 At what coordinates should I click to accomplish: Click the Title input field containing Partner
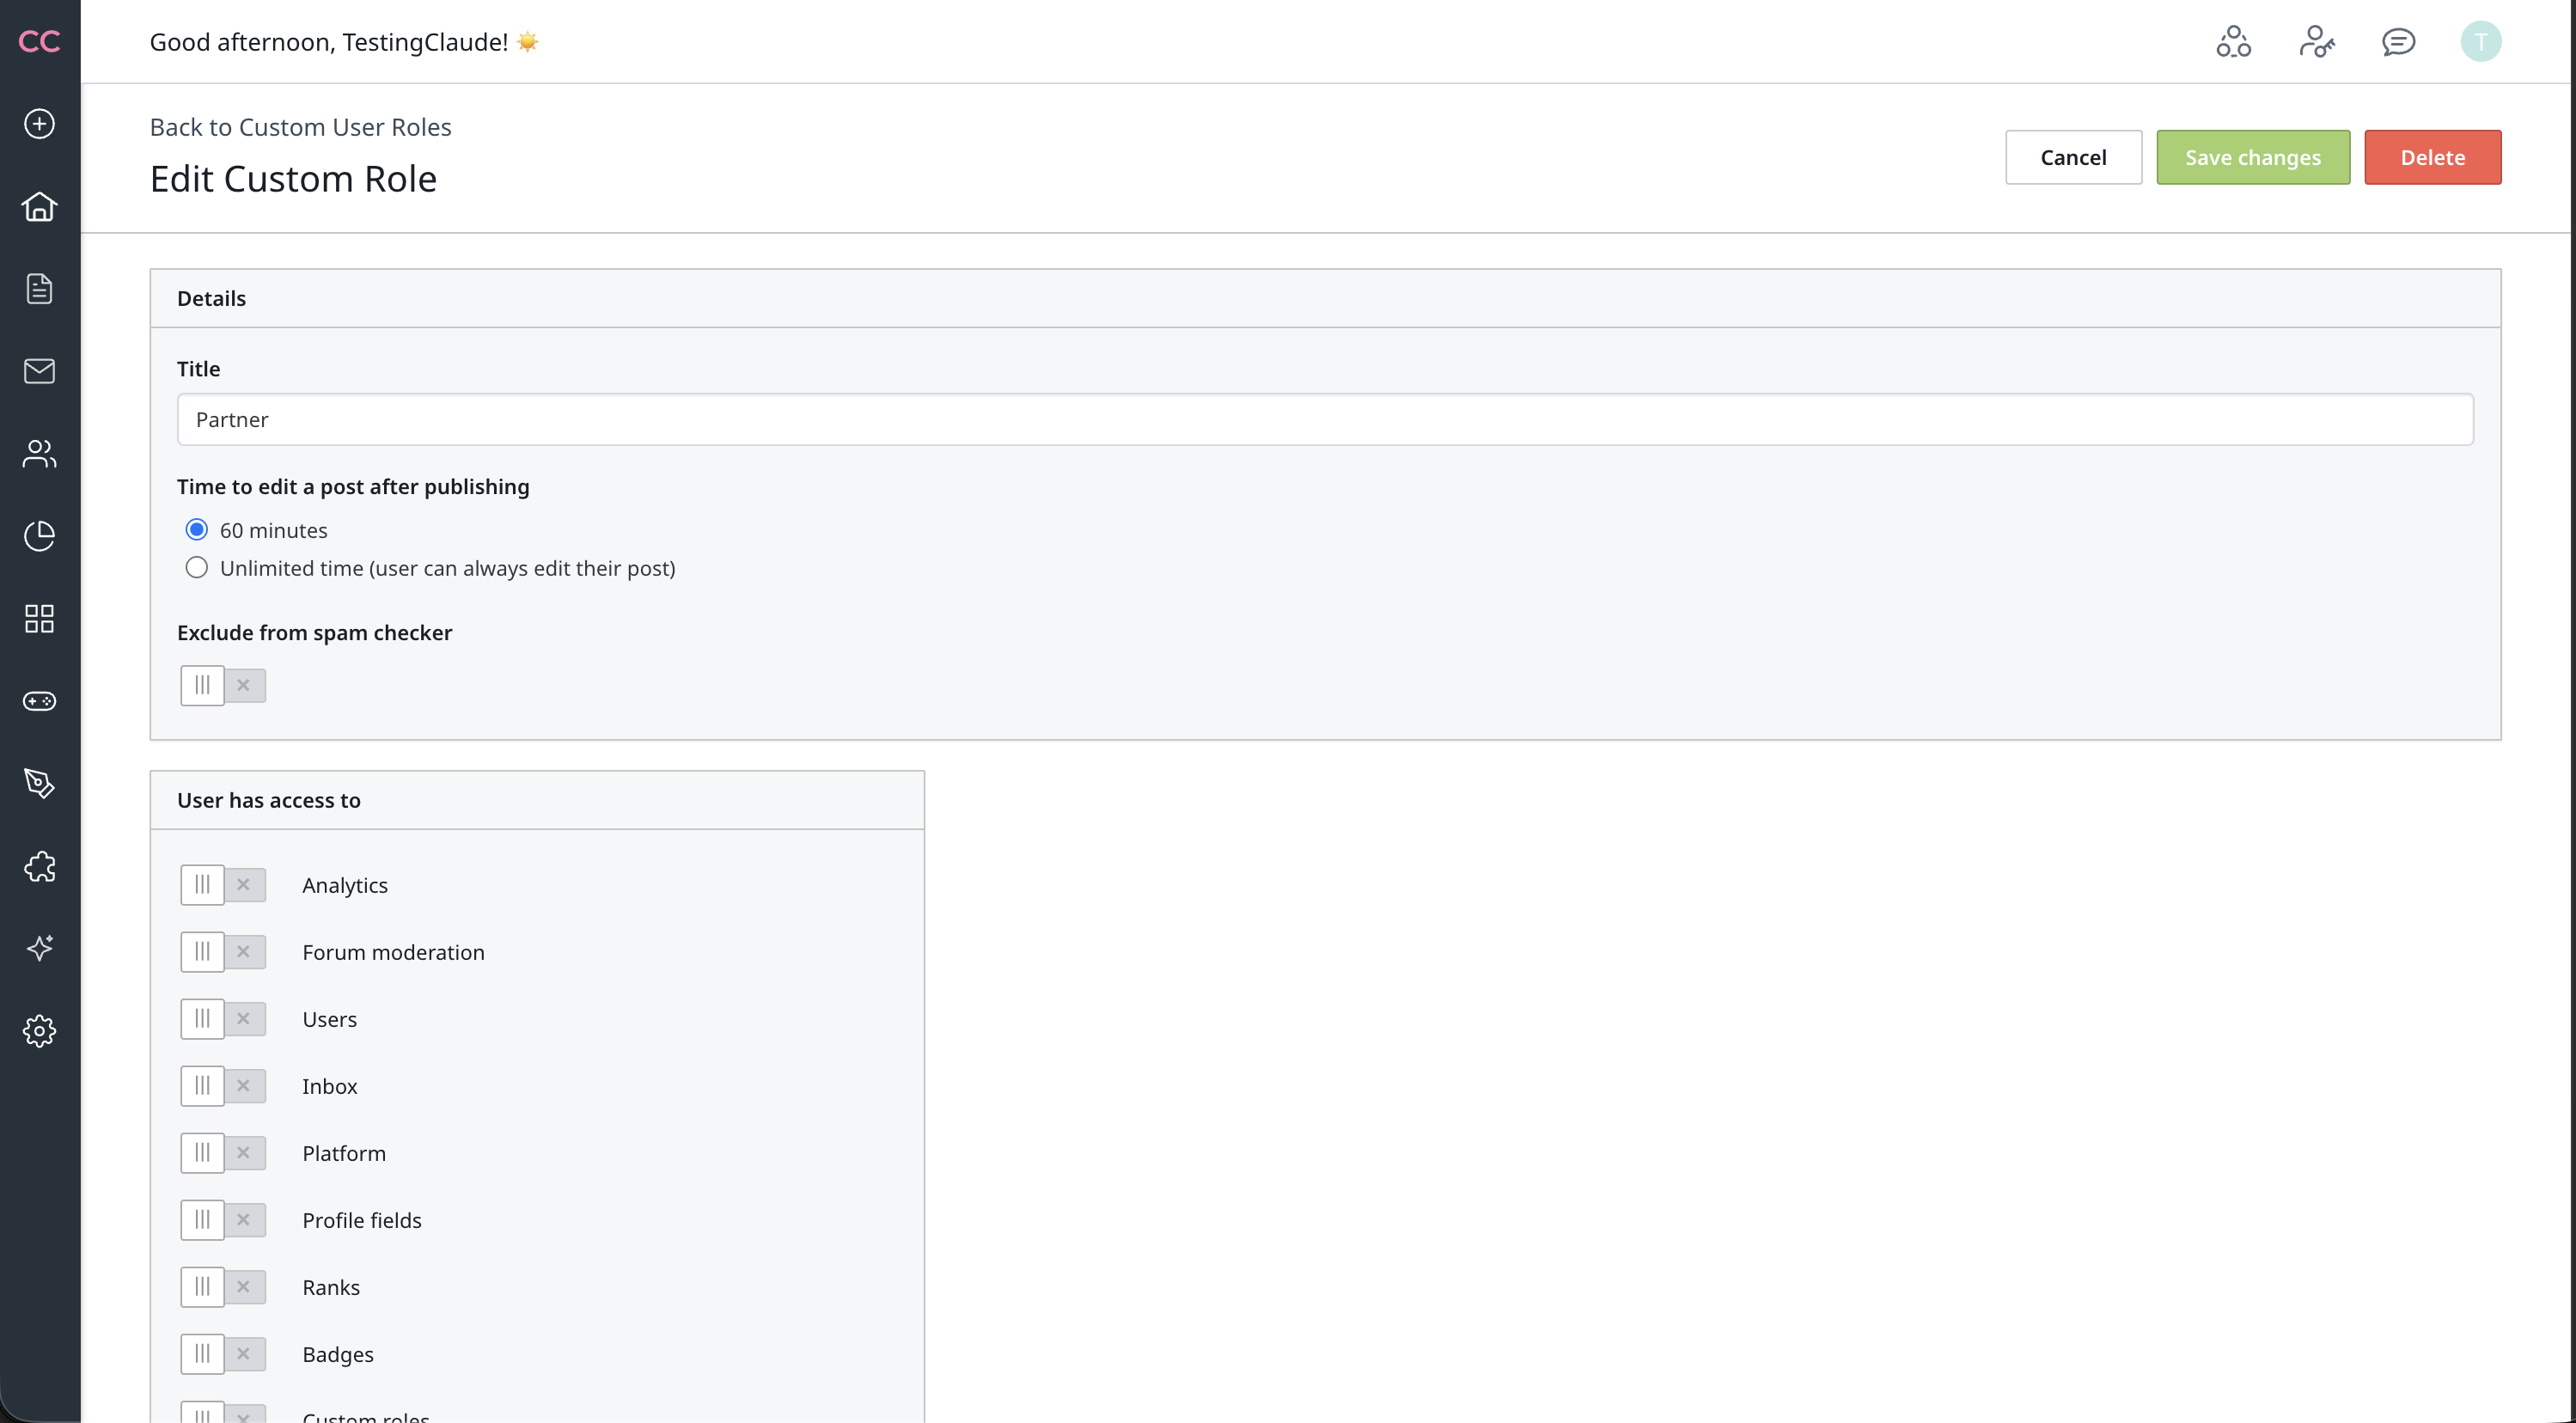click(1325, 419)
